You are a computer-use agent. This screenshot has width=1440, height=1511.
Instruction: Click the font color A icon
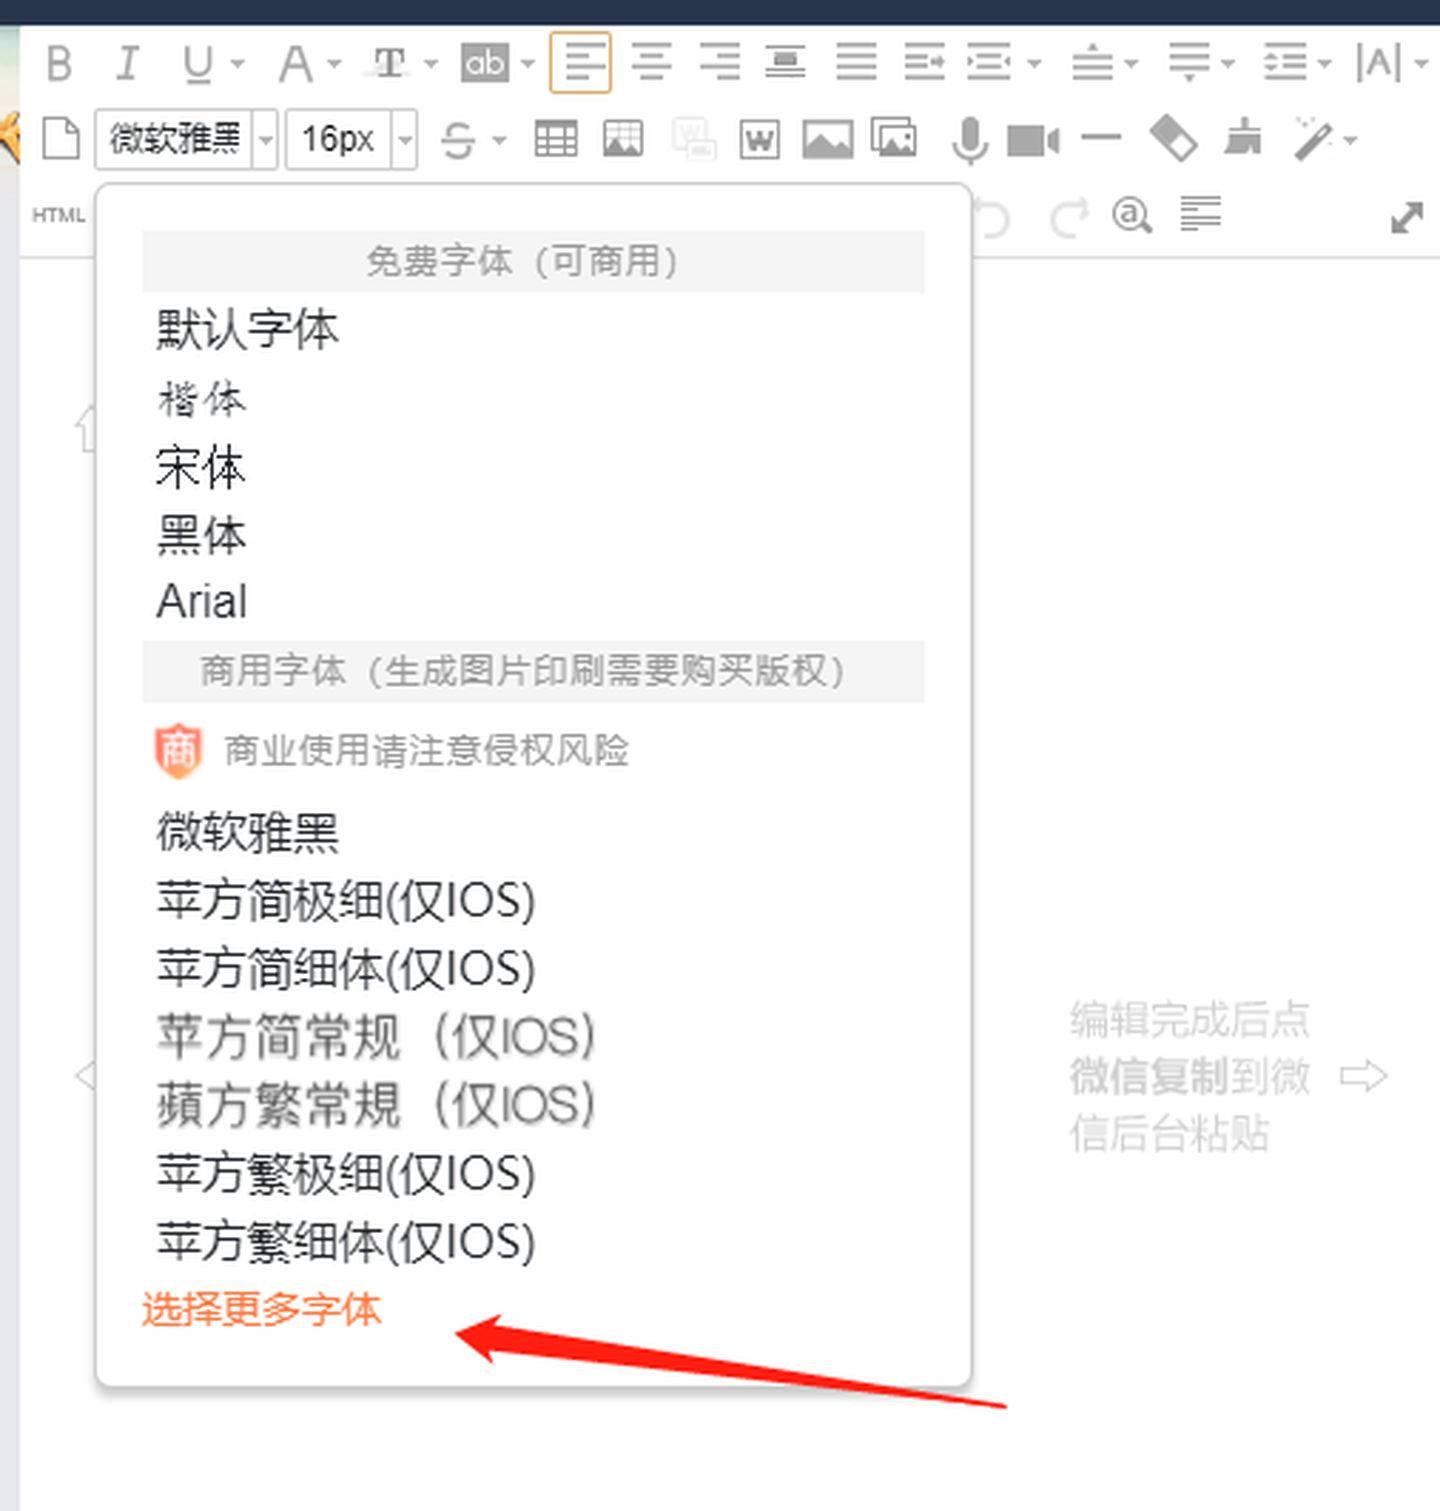coord(295,63)
